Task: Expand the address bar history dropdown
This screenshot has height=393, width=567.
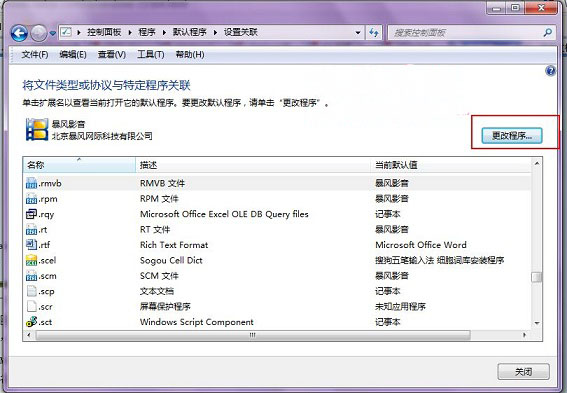Action: coord(358,33)
